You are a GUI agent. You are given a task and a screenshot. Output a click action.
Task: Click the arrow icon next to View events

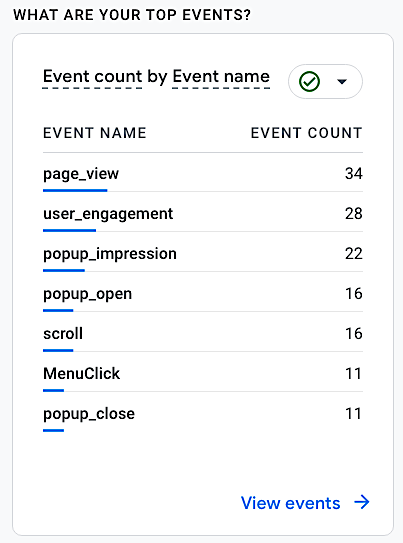pos(362,502)
